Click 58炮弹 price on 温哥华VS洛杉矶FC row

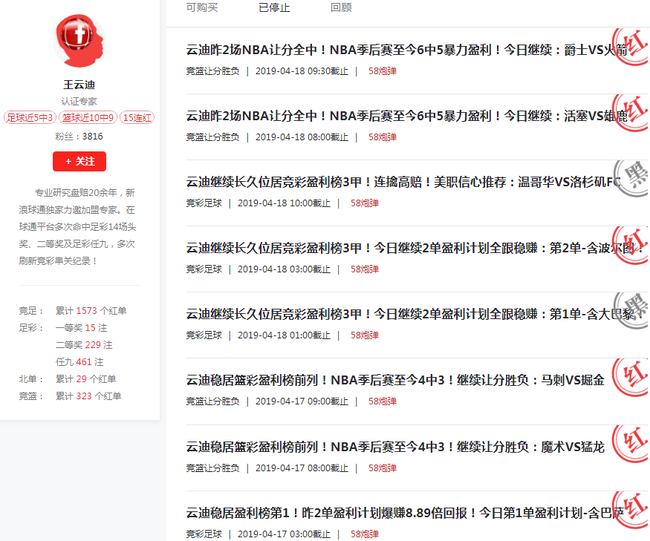pos(364,203)
